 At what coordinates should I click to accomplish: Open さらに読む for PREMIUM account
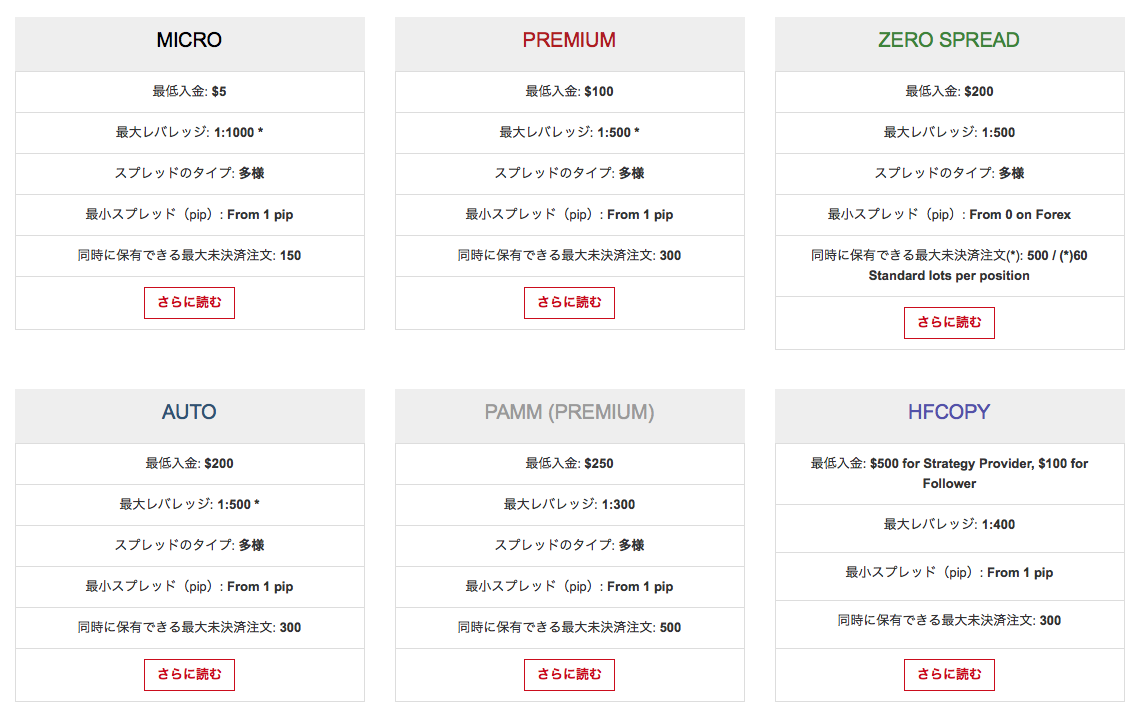tap(569, 302)
